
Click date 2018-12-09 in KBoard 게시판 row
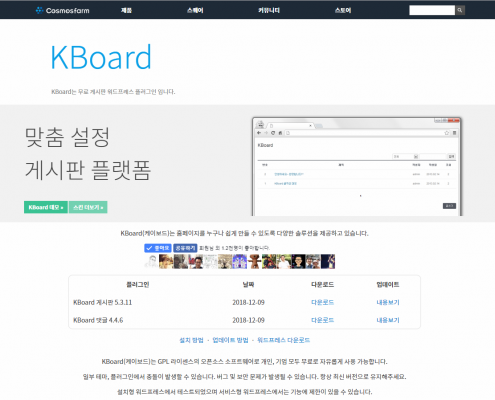pos(248,302)
